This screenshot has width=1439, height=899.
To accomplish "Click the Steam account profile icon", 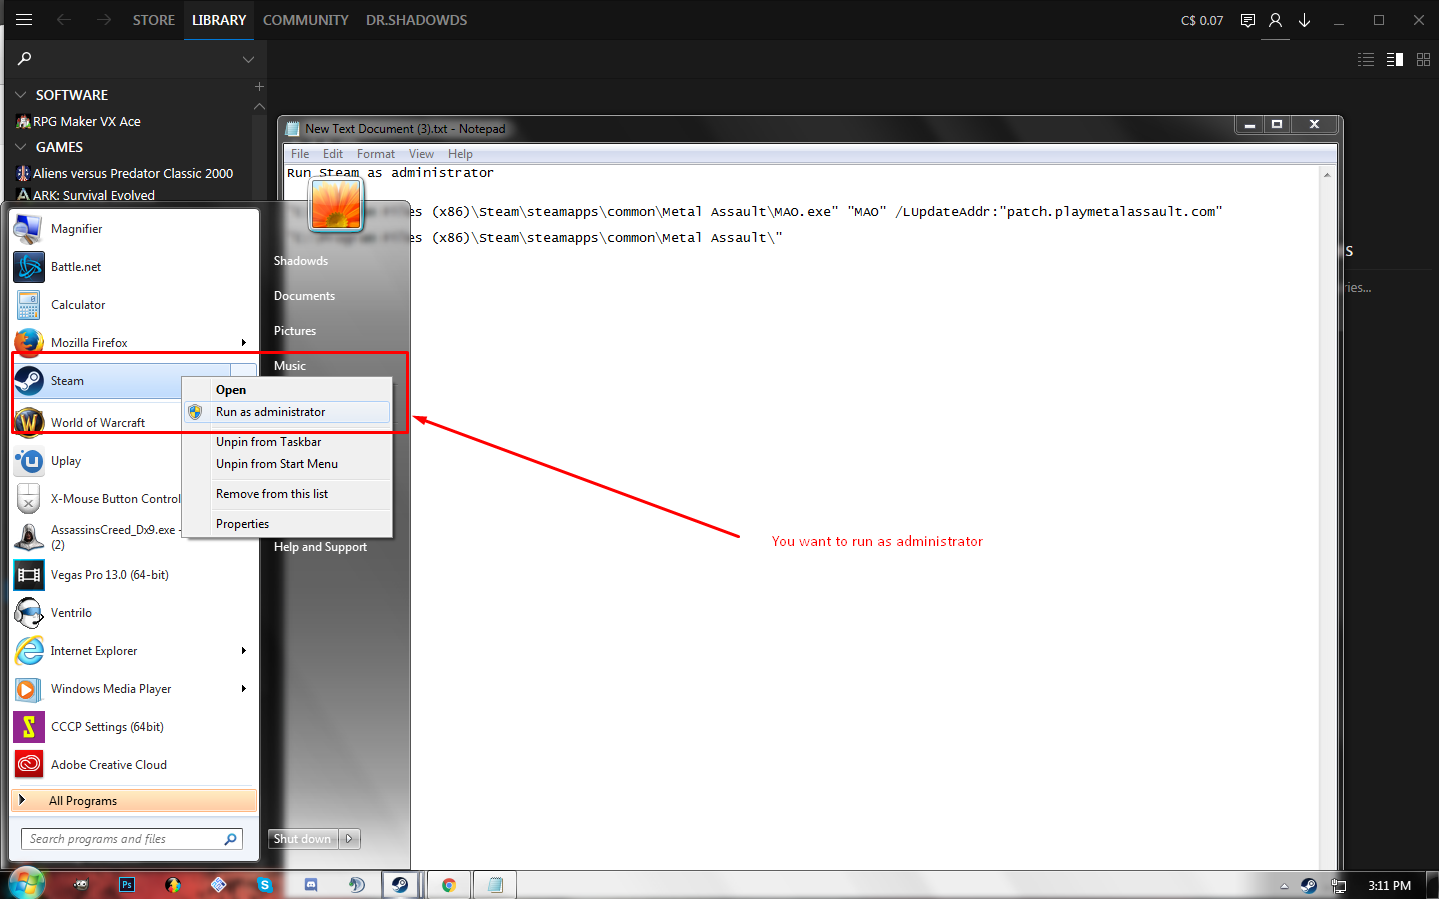I will click(x=1275, y=20).
